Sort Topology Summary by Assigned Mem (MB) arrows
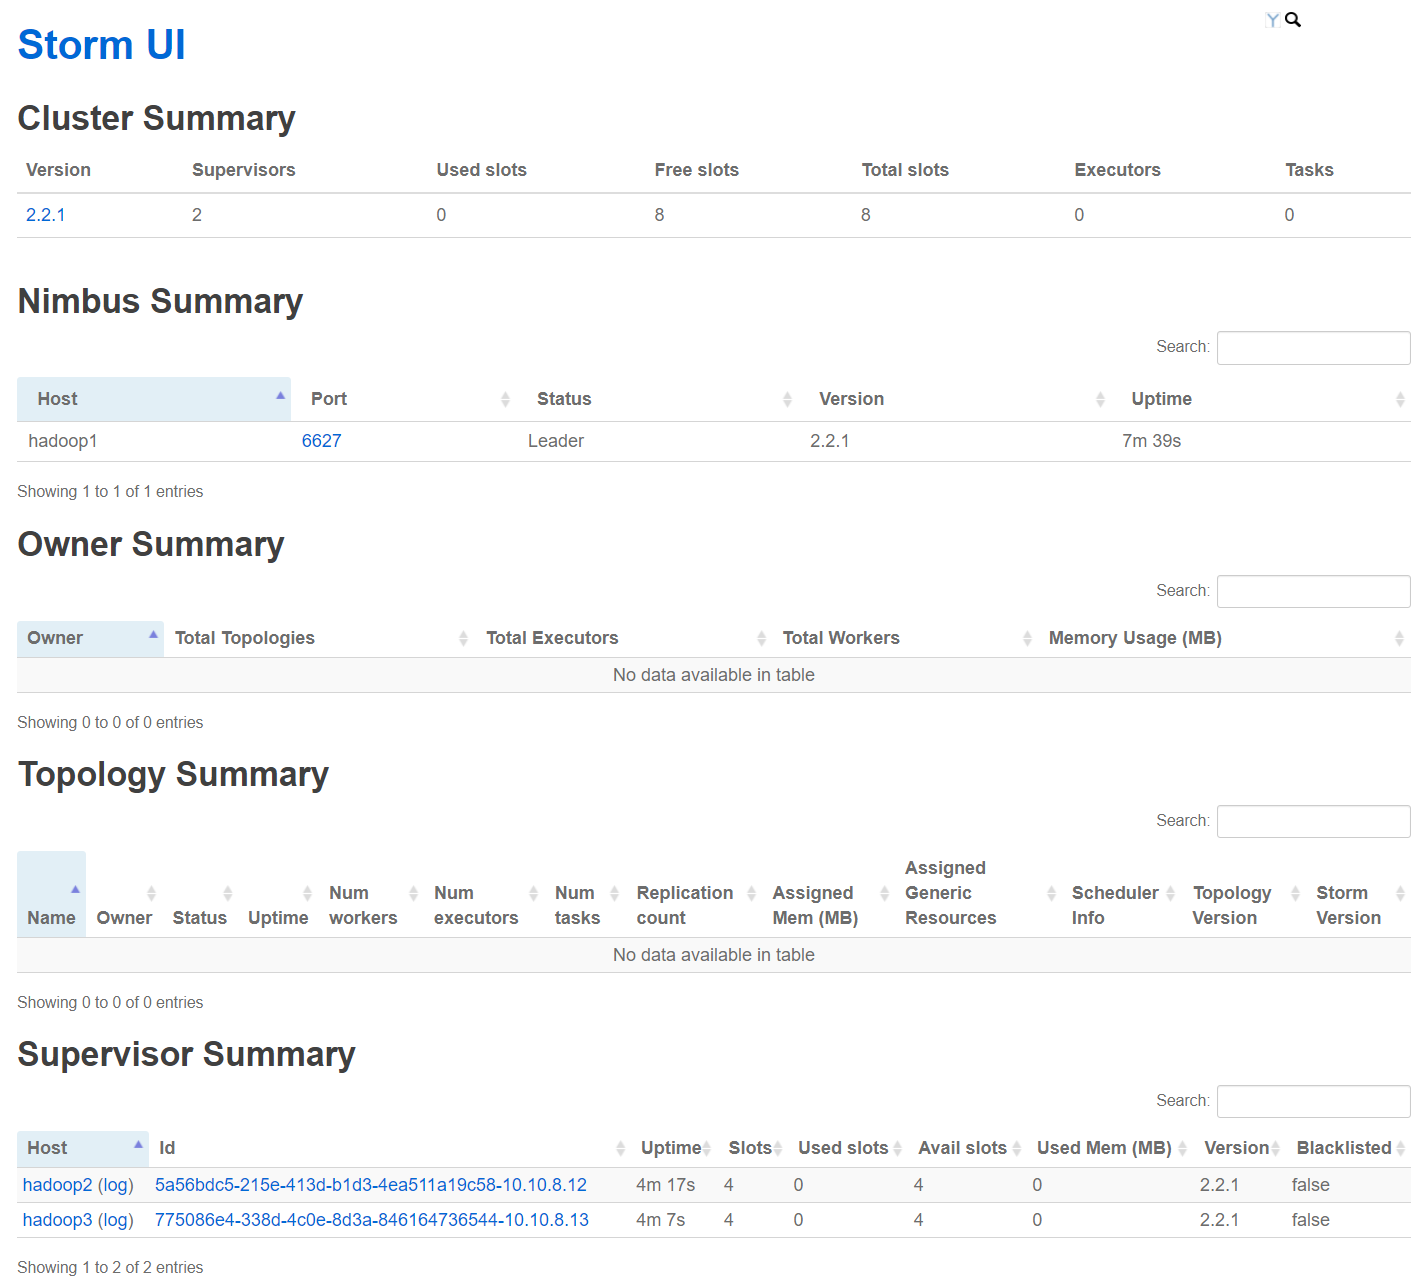The width and height of the screenshot is (1427, 1287). click(884, 893)
